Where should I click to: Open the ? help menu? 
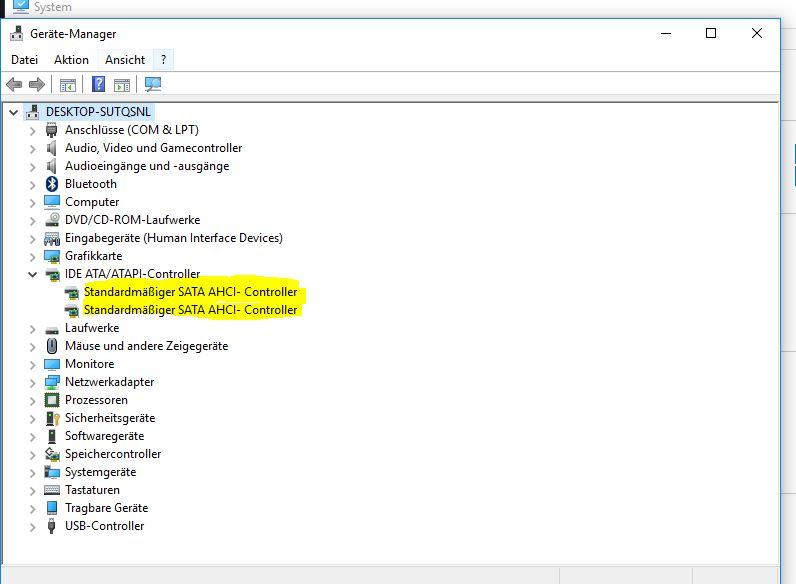coord(163,60)
